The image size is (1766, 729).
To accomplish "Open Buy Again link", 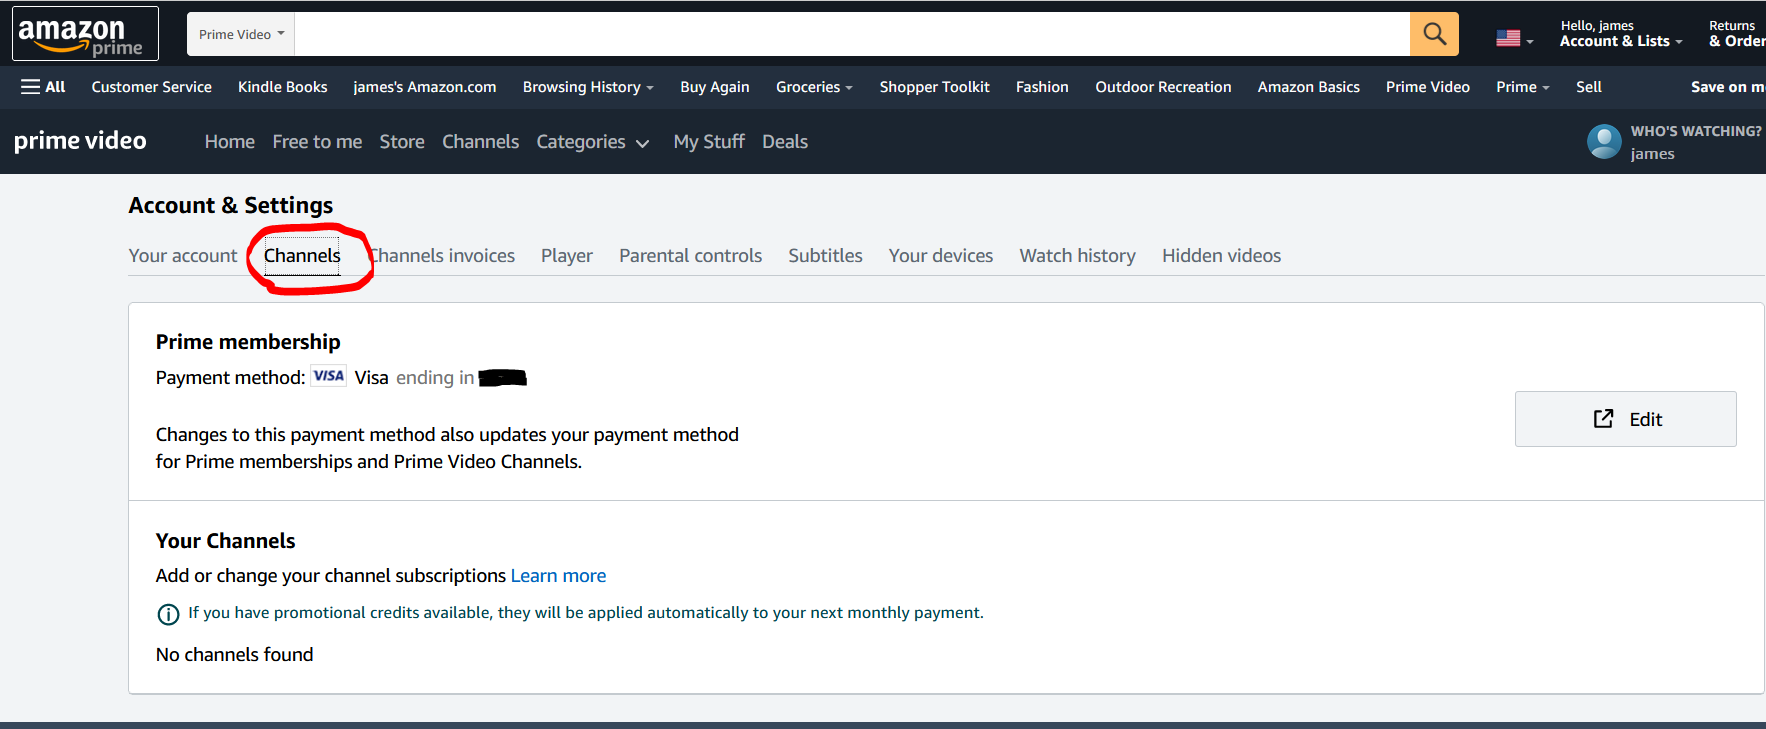I will click(x=715, y=87).
